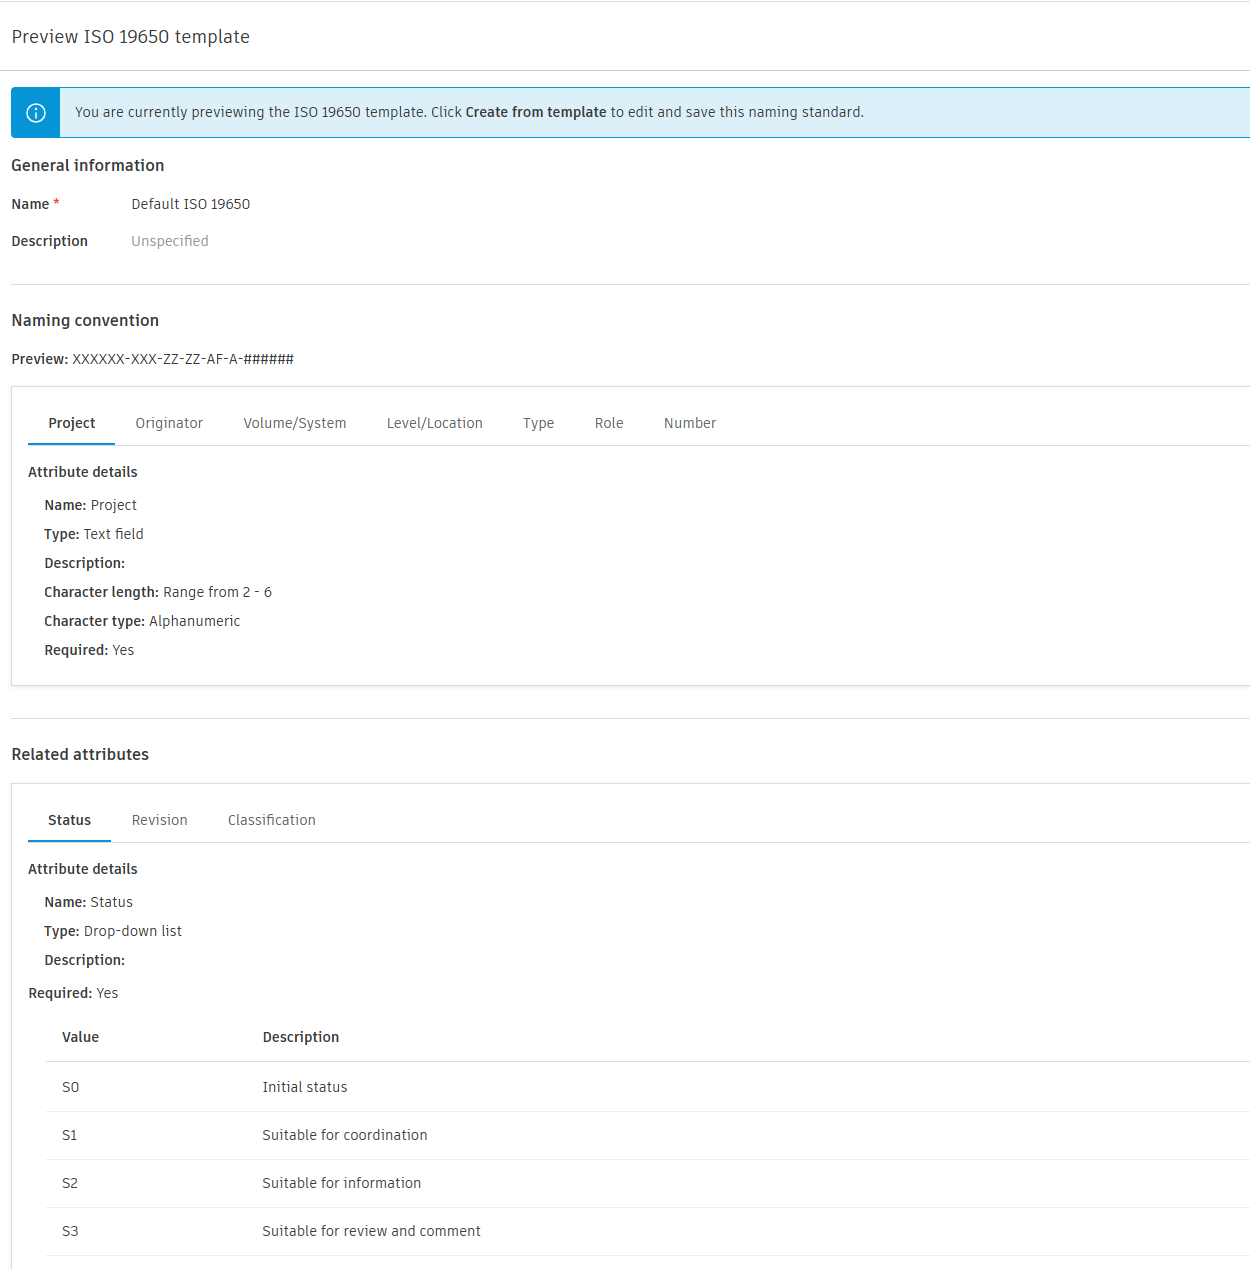Select the Level/Location tab
1250x1269 pixels.
point(434,422)
